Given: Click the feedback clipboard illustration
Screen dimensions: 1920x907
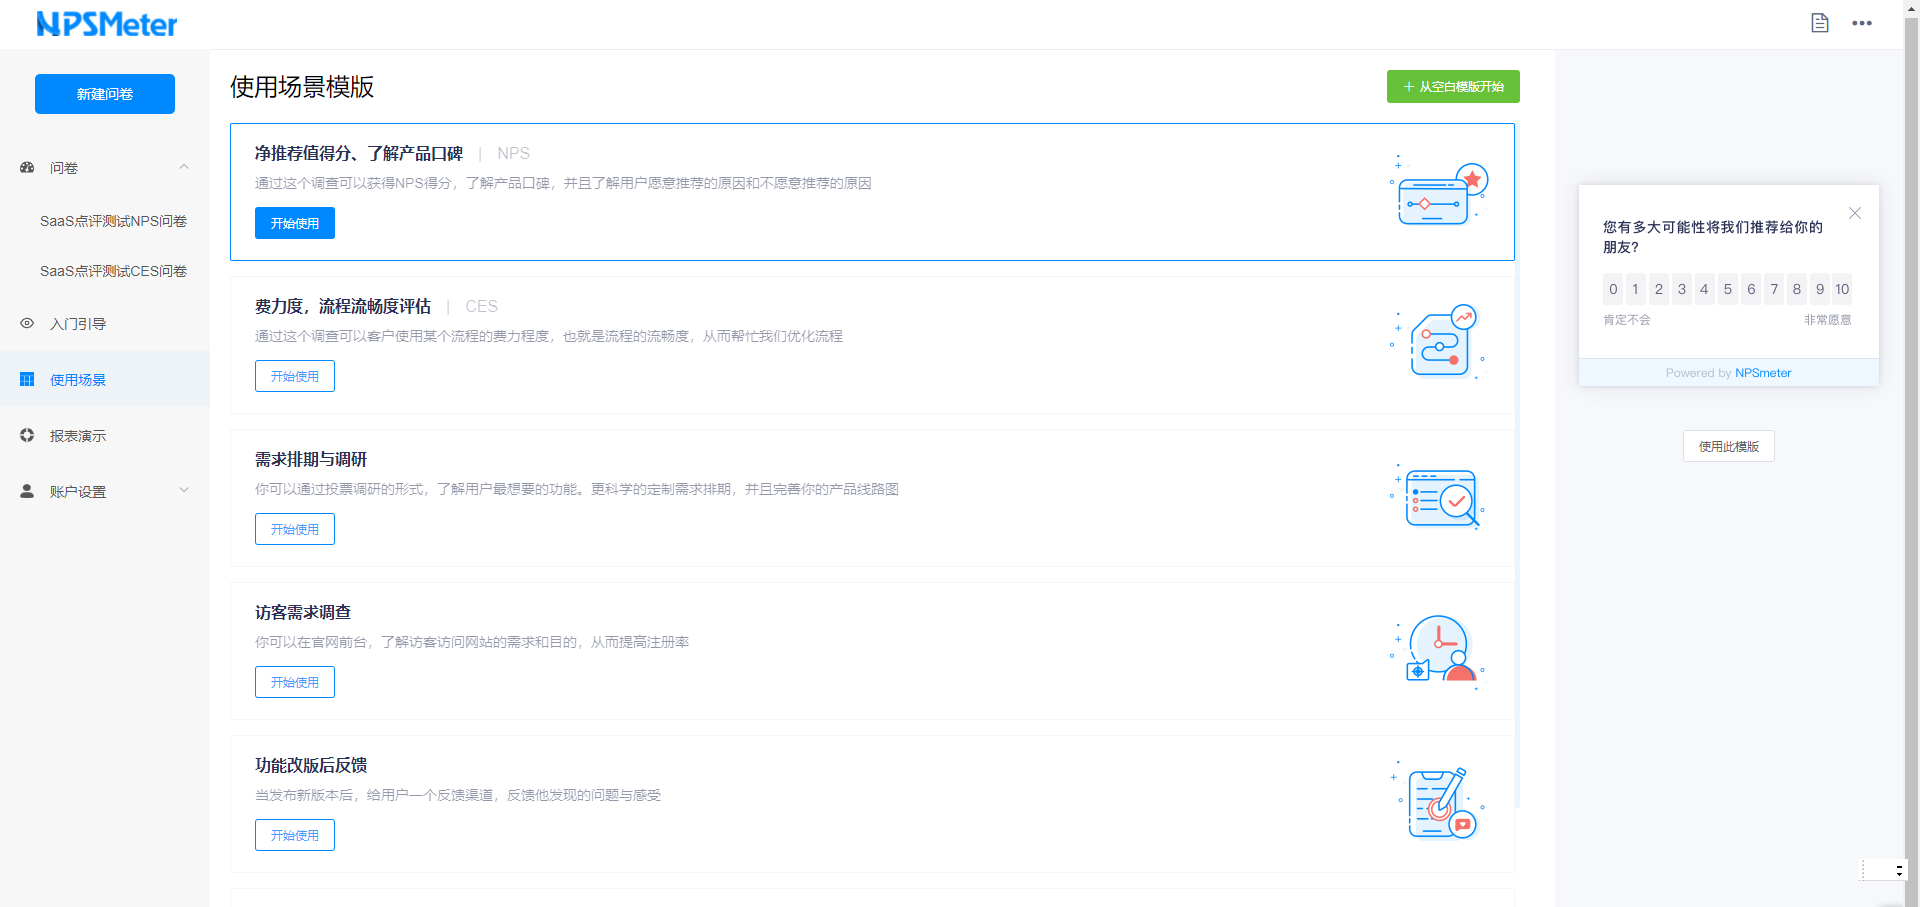Looking at the screenshot, I should 1441,803.
